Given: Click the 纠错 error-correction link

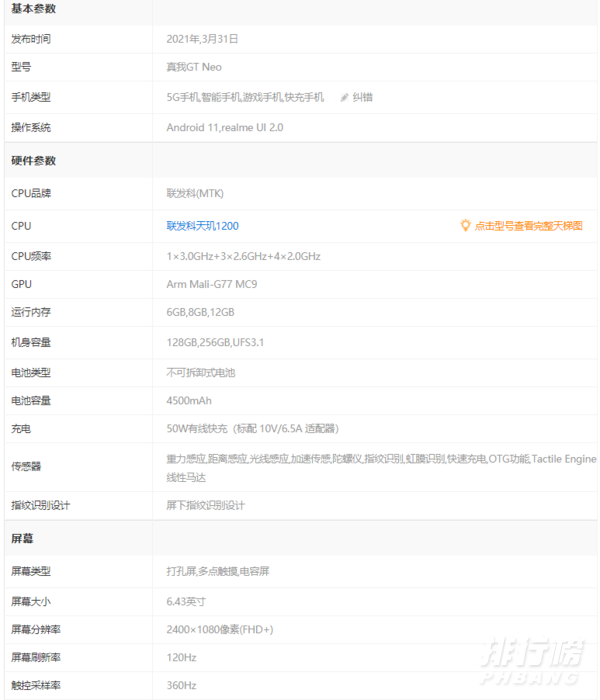Looking at the screenshot, I should [x=362, y=97].
